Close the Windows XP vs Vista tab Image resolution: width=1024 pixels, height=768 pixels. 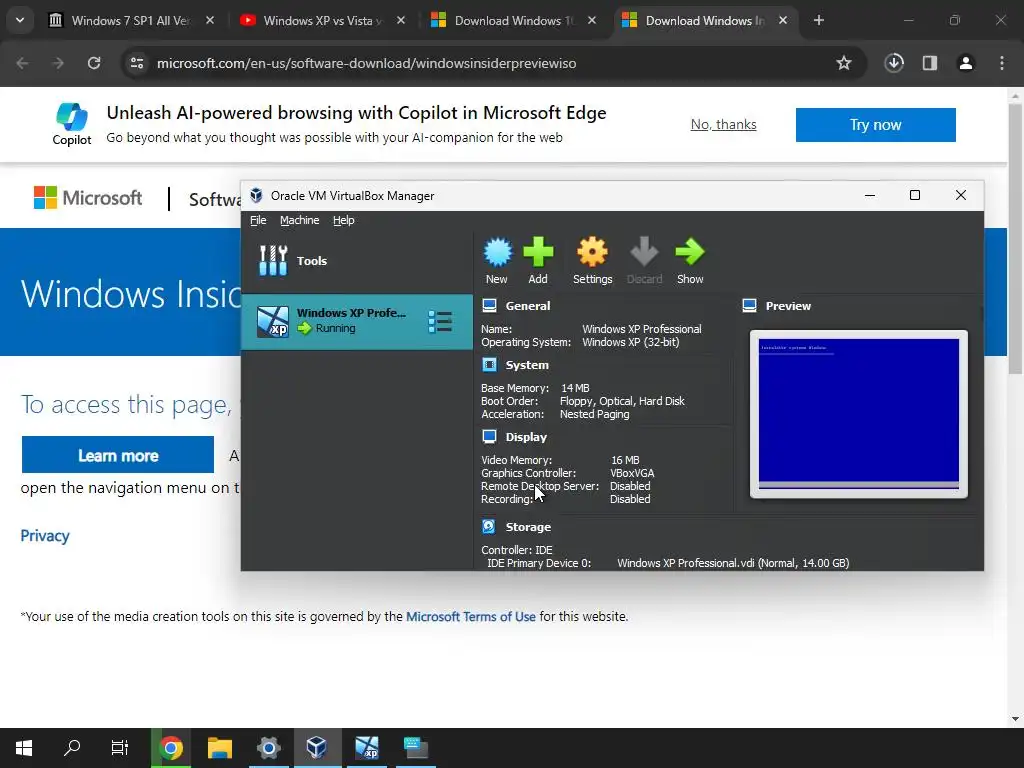401,21
